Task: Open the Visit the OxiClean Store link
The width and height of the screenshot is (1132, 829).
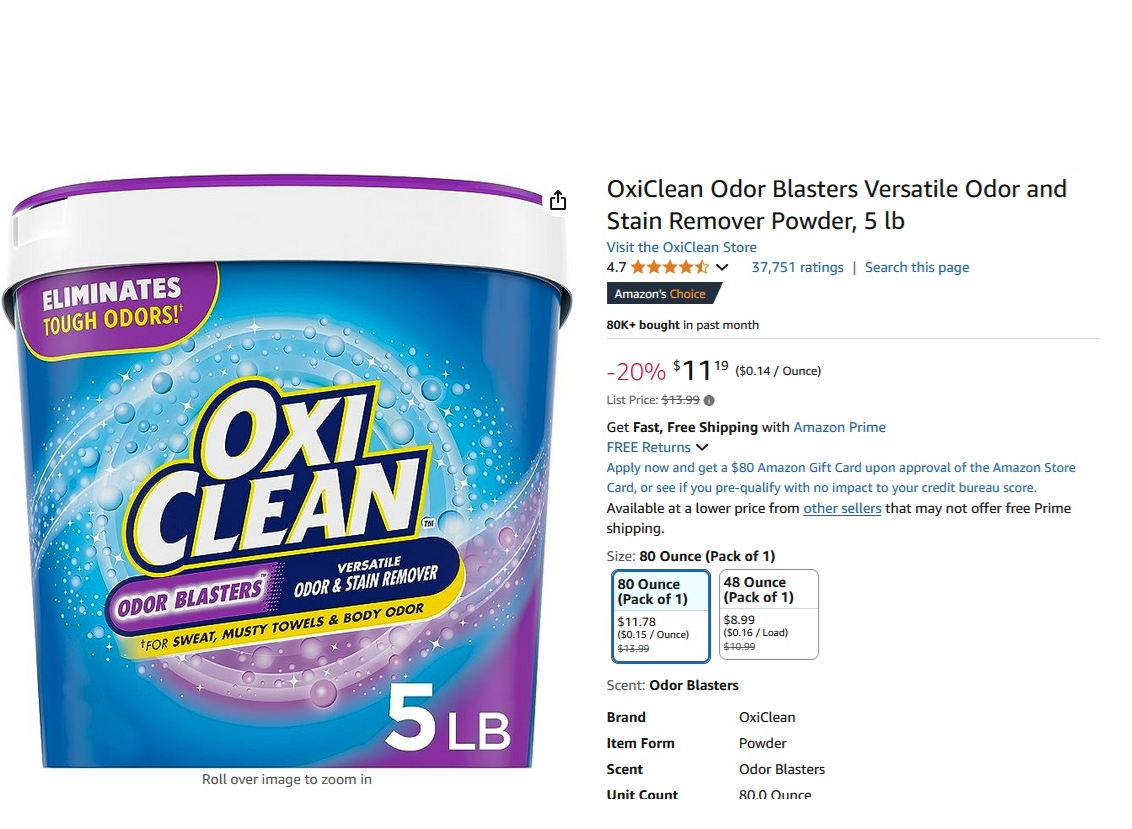Action: pyautogui.click(x=682, y=247)
